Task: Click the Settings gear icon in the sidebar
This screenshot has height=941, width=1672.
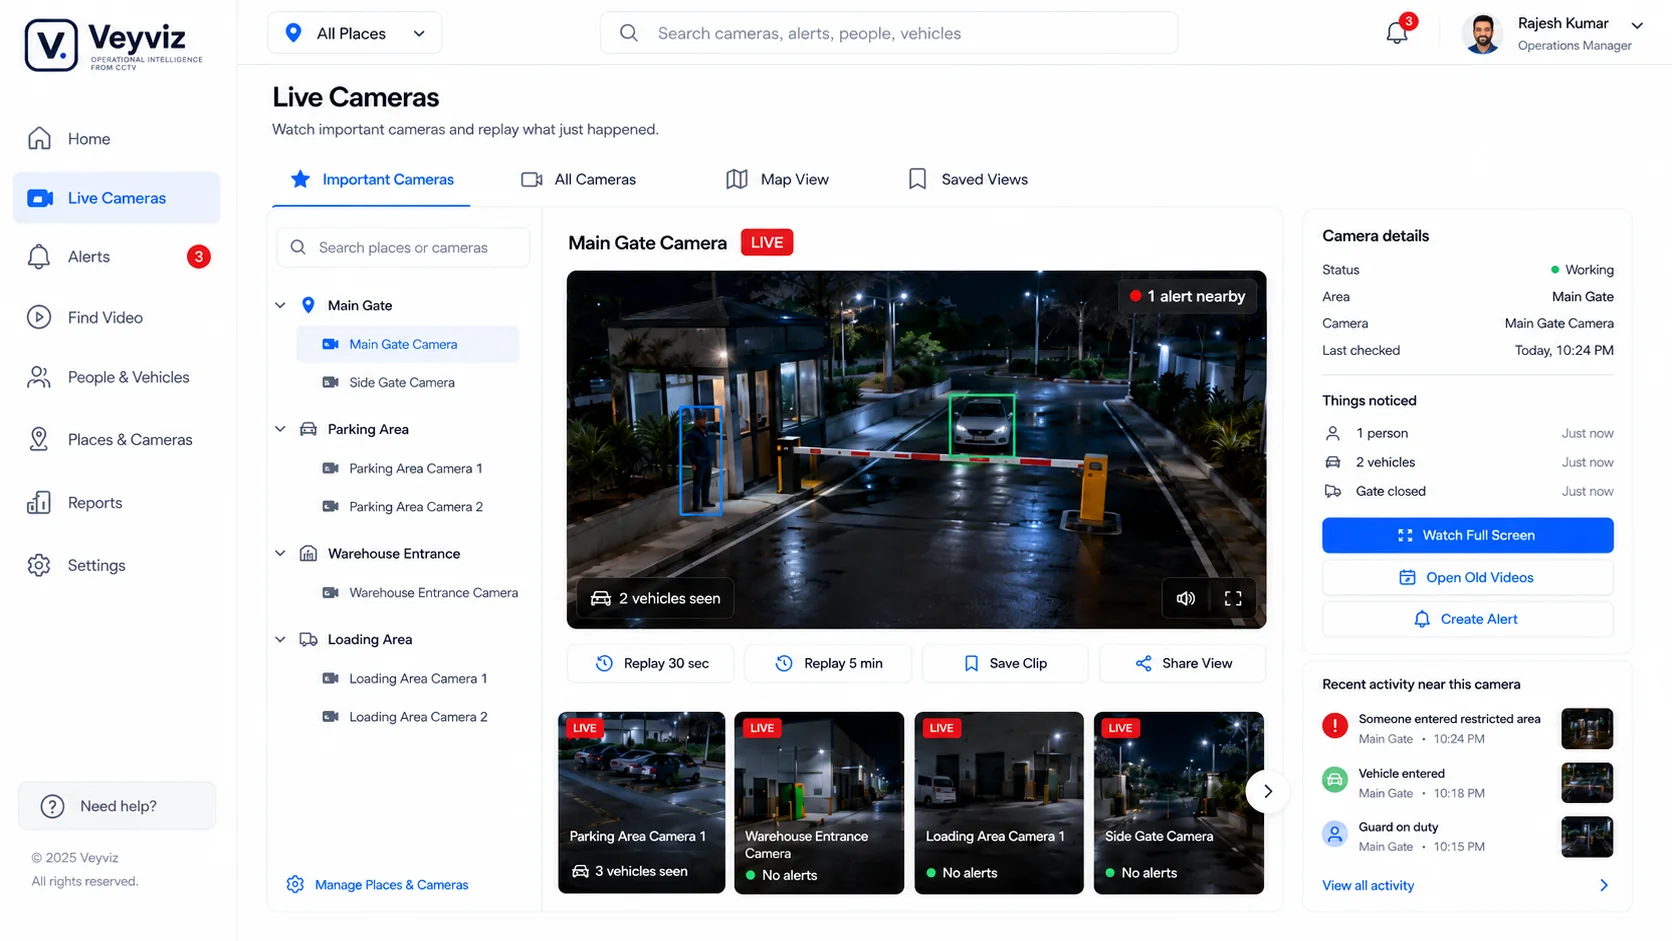Action: coord(39,565)
